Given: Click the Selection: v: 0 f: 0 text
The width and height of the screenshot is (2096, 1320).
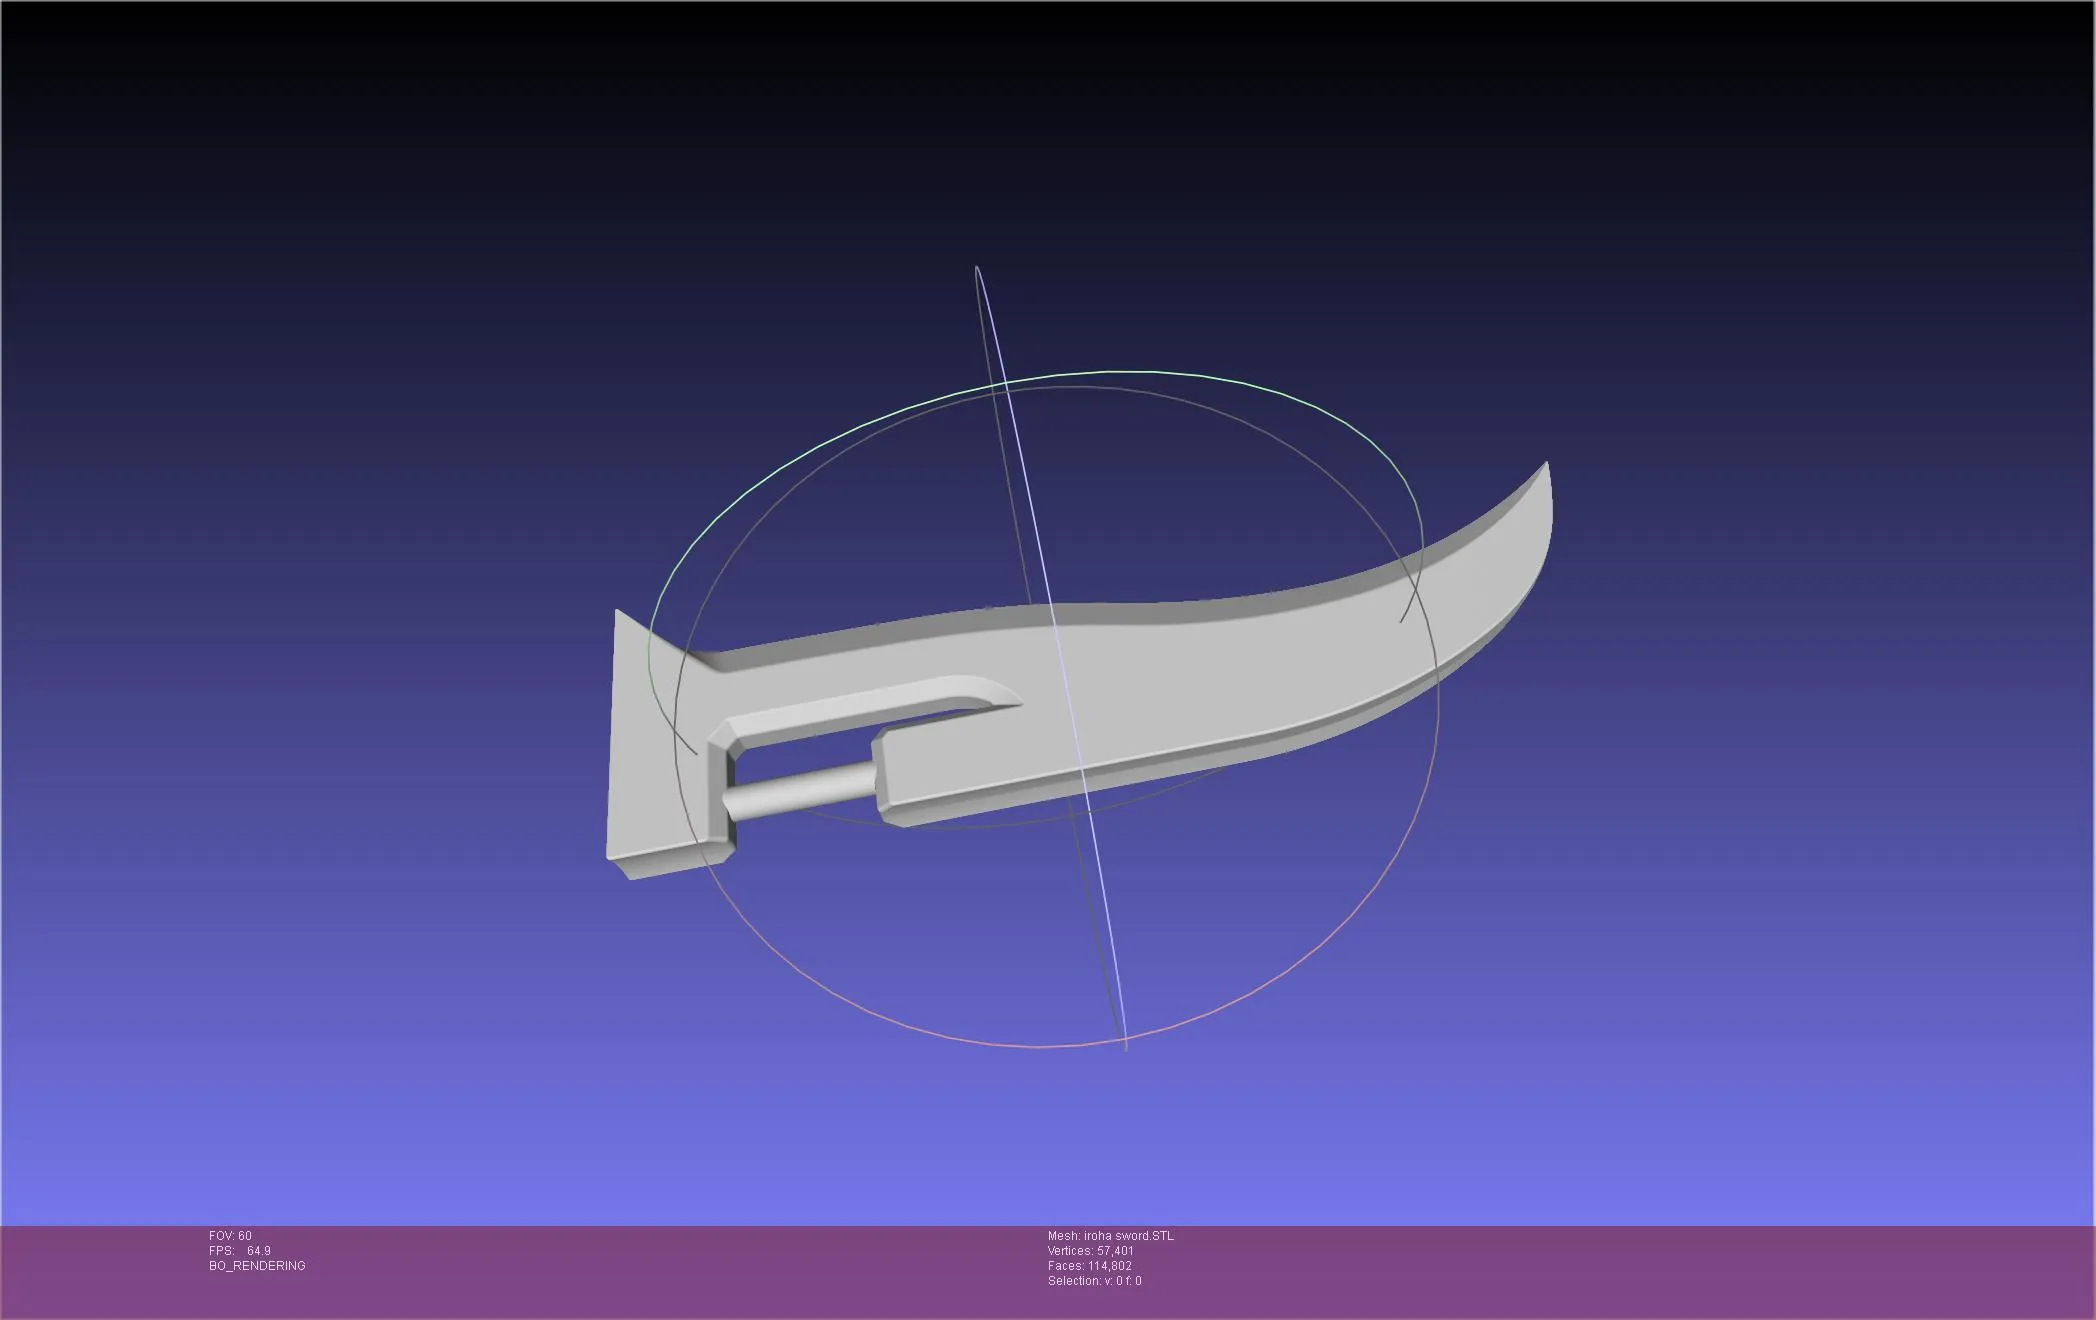Looking at the screenshot, I should pyautogui.click(x=1095, y=1281).
